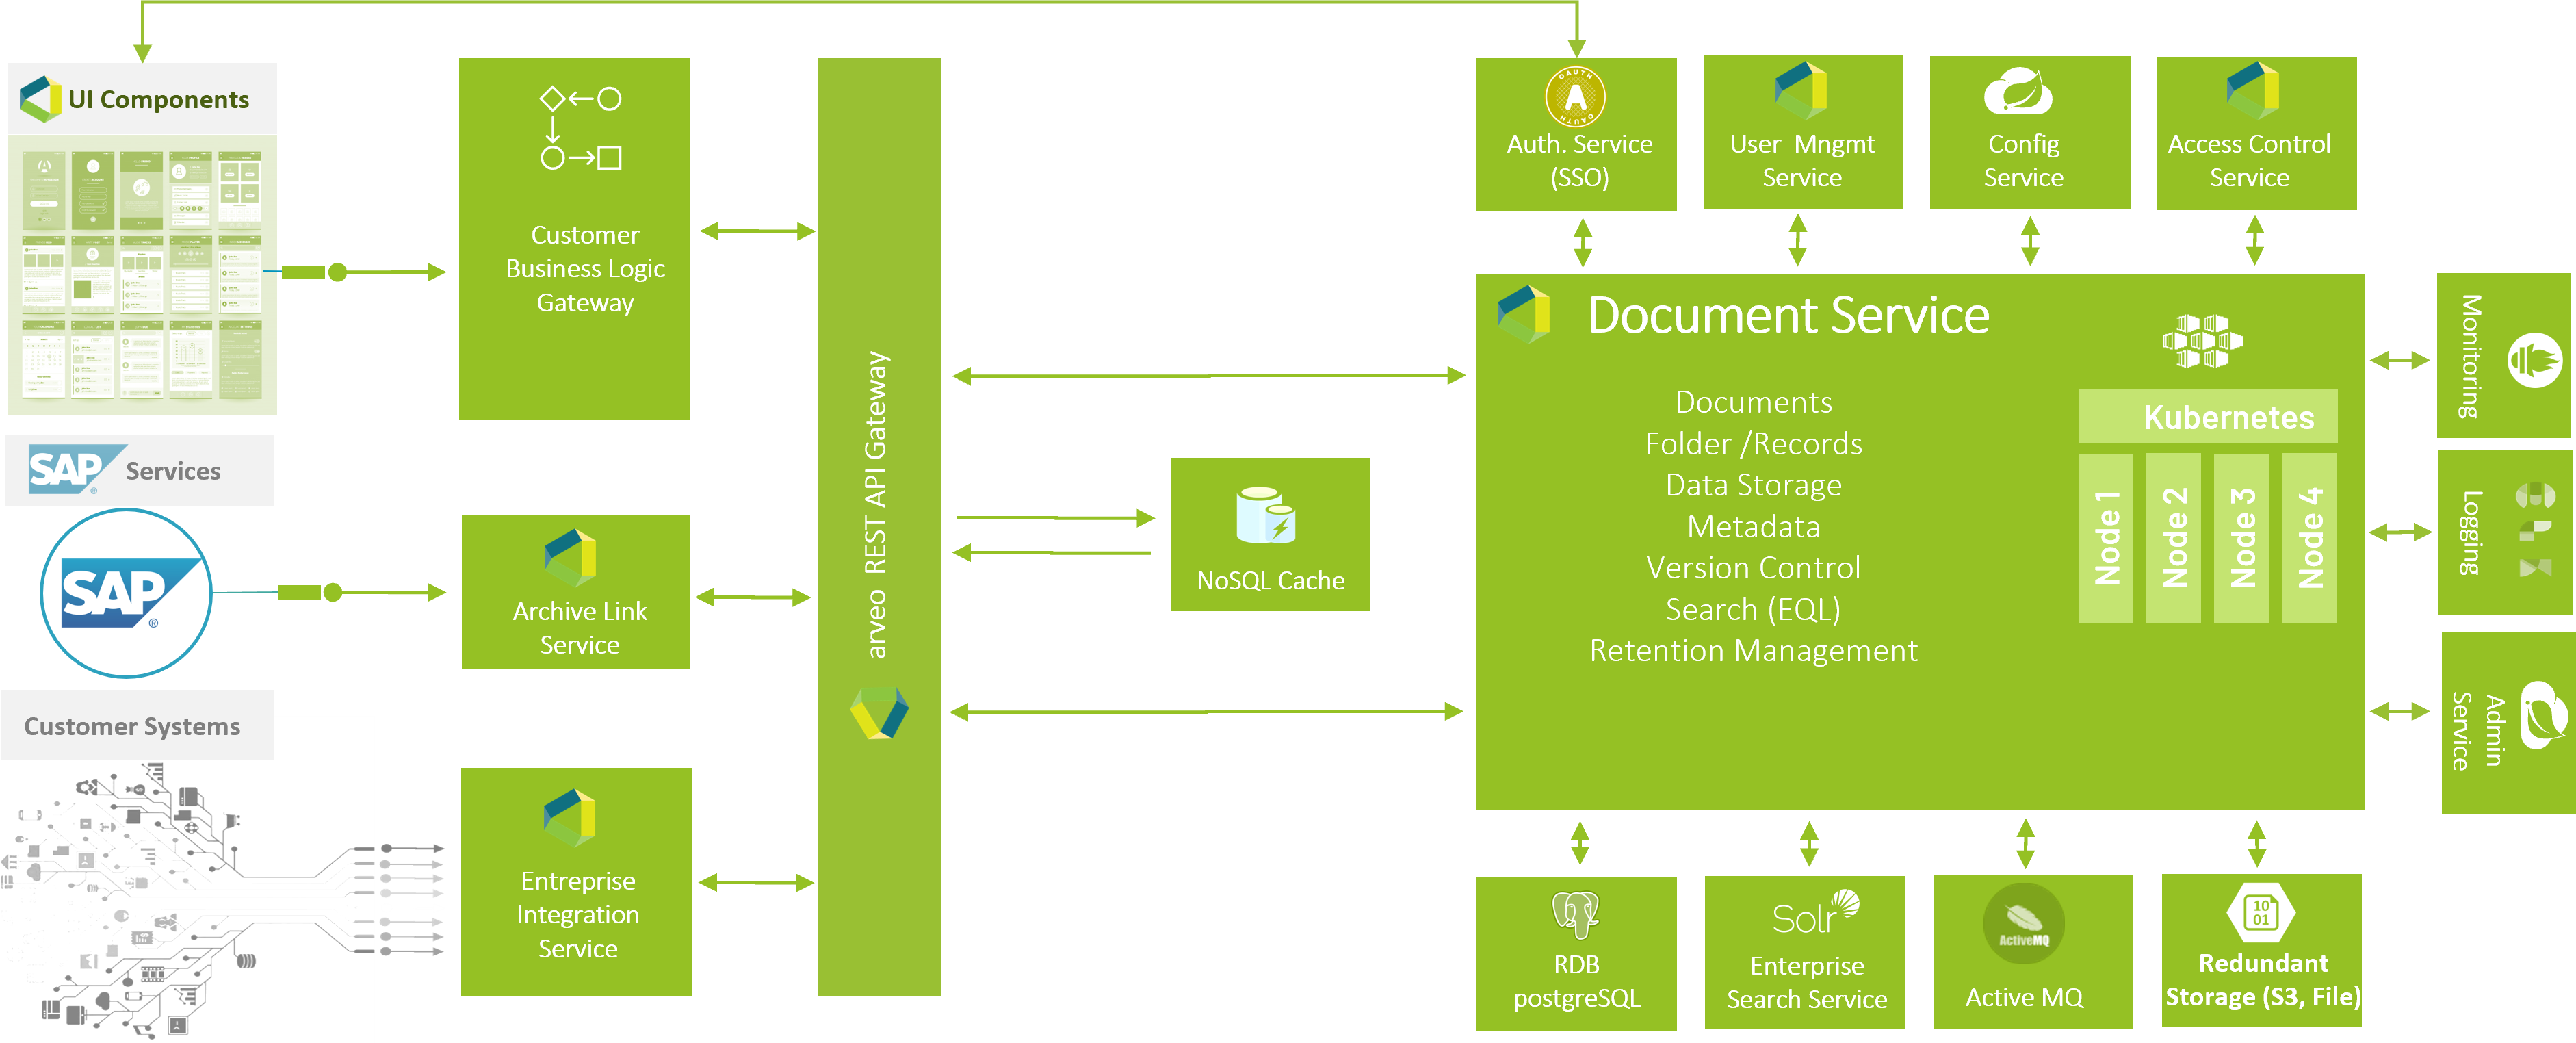The image size is (2576, 1043).
Task: Click the arveo logo in Access Control Service
Action: [2253, 90]
